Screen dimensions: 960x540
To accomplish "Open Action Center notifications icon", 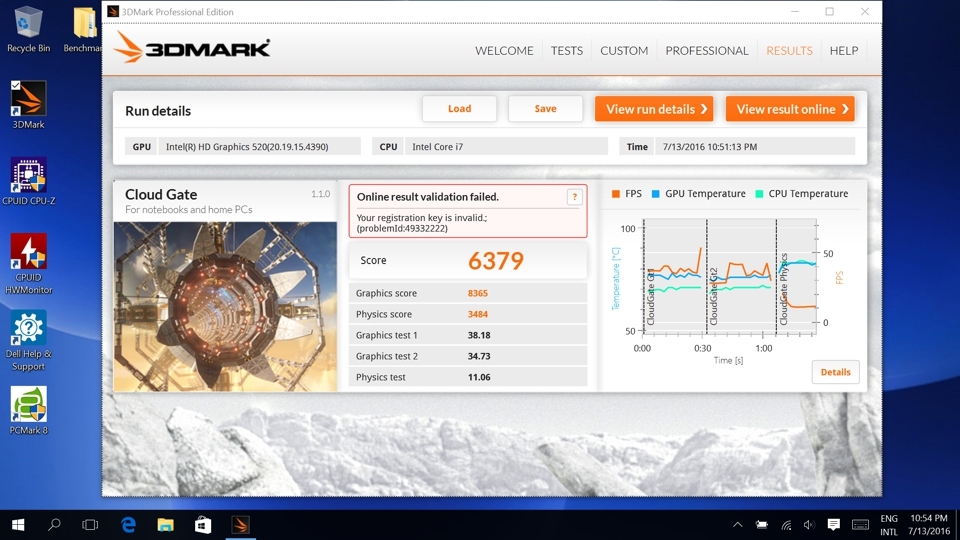I will point(833,525).
